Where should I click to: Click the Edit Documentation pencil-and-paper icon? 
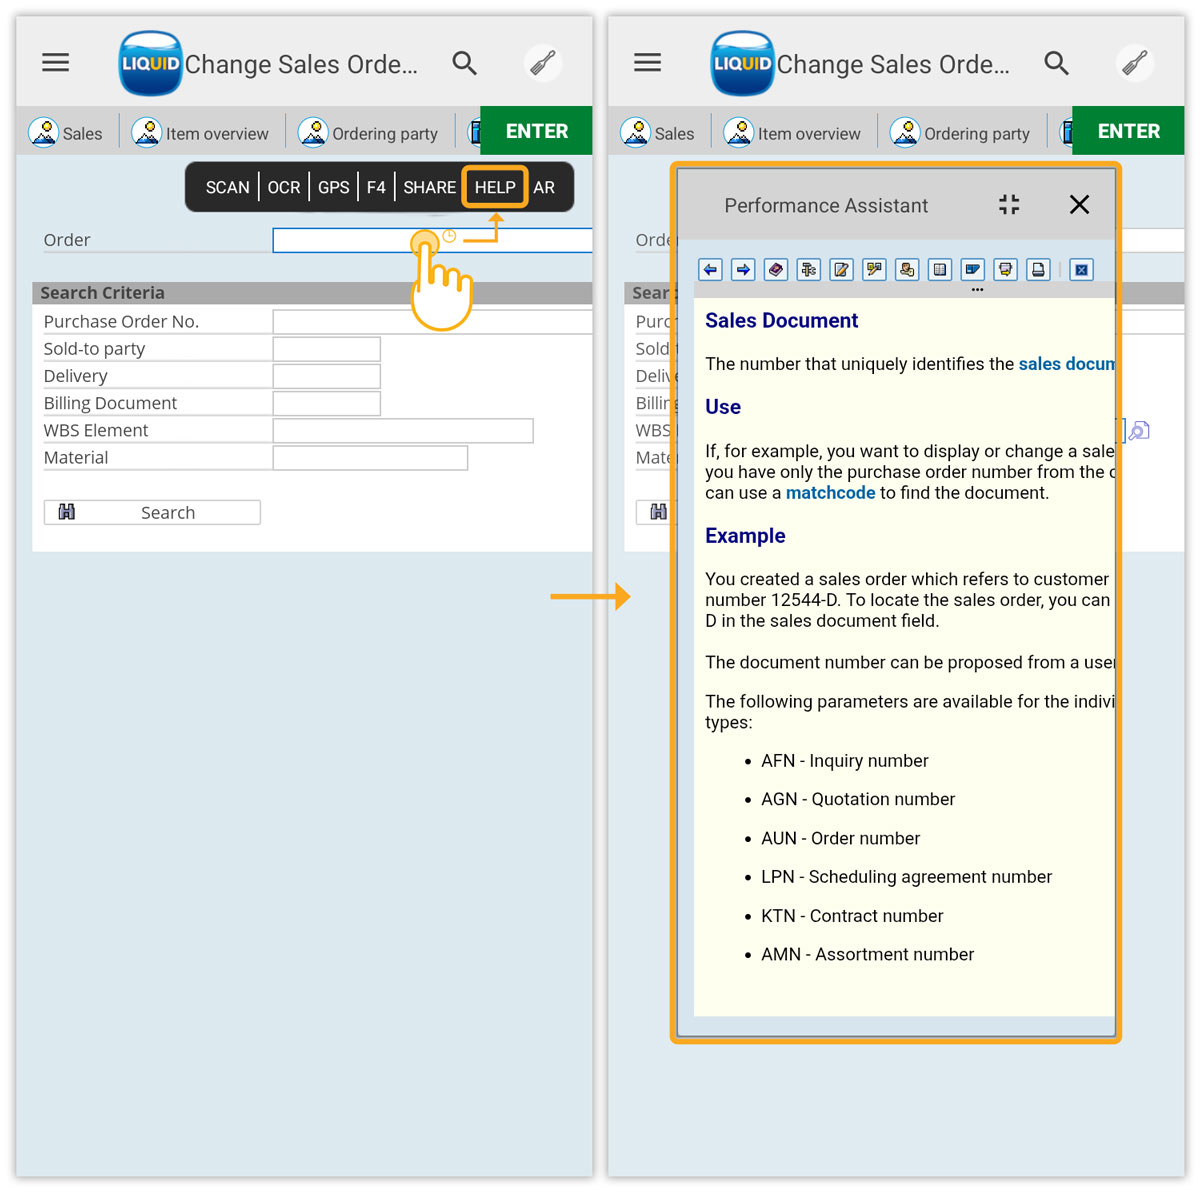[842, 269]
